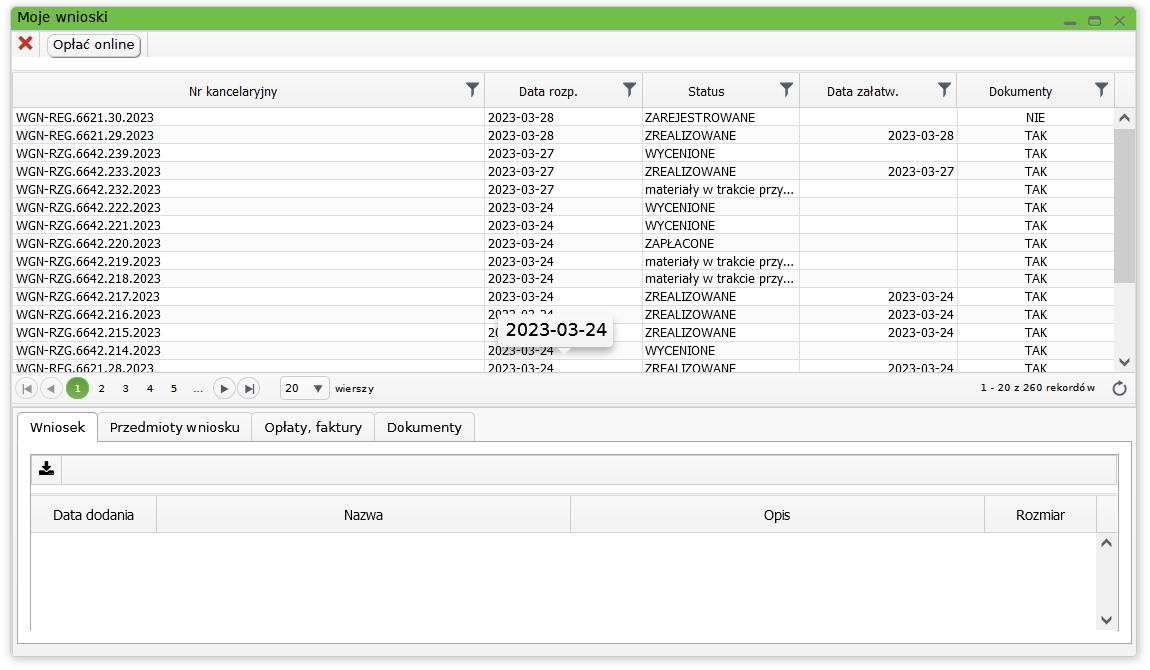Open the Opłaty, faktury tab
Screen dimensions: 1150x670
[x=313, y=427]
